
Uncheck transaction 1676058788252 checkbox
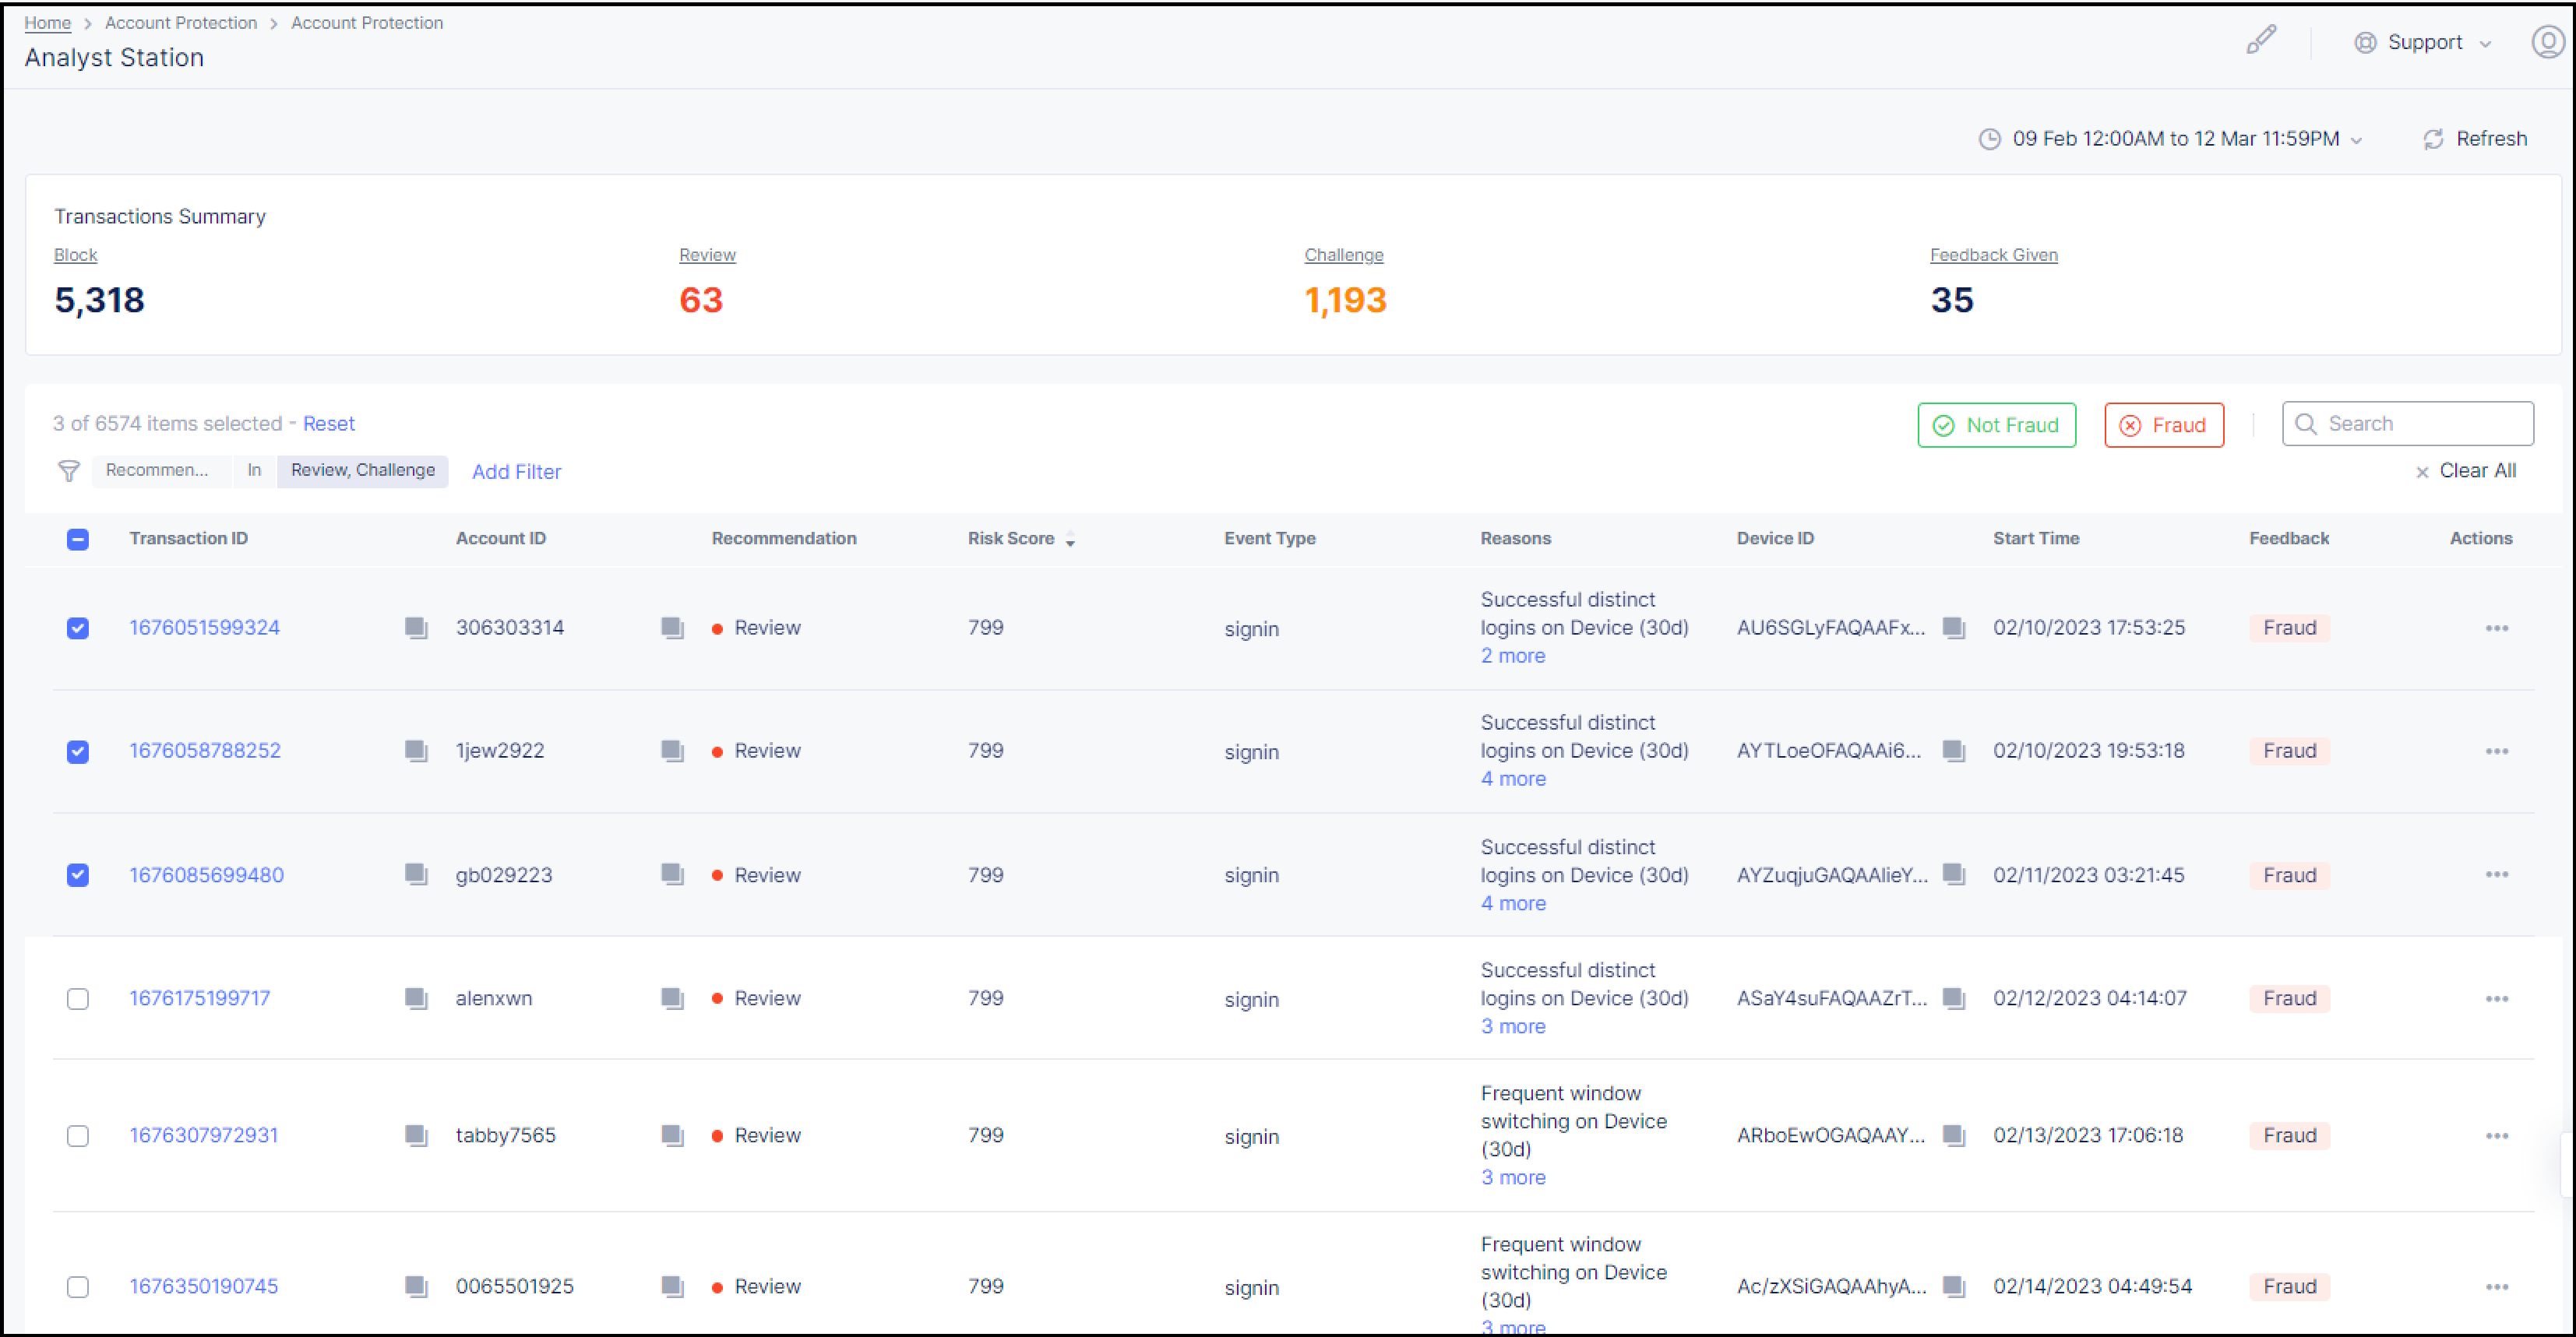[x=78, y=752]
